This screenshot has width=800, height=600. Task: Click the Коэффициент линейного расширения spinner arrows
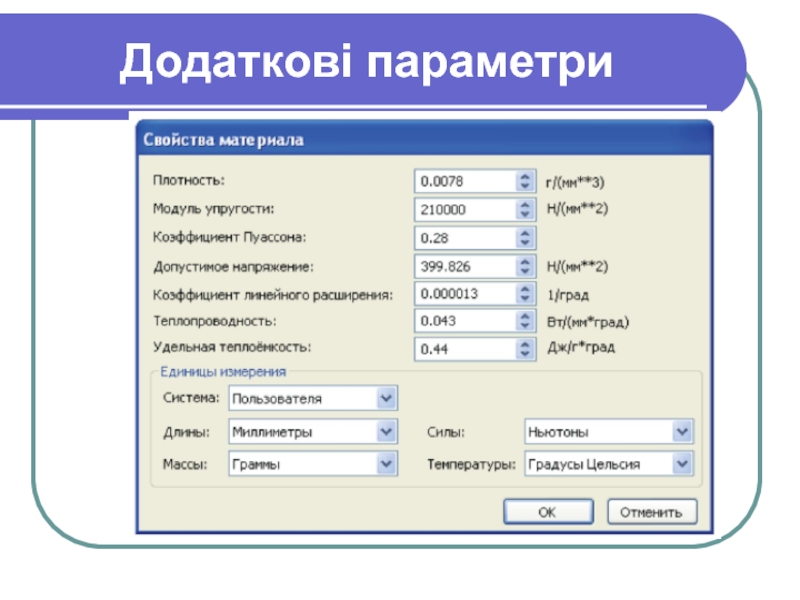[525, 294]
